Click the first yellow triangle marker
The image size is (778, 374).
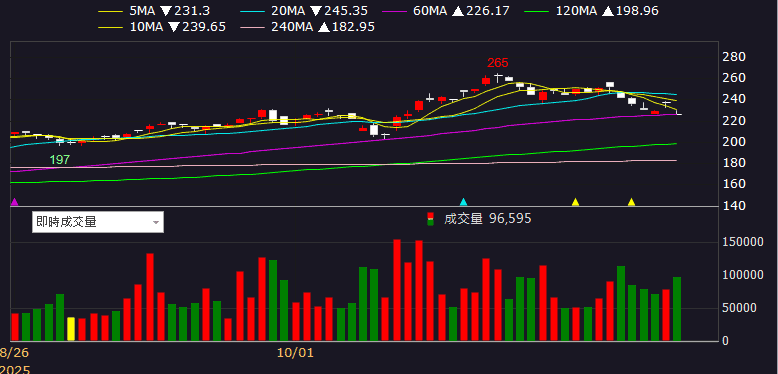[x=576, y=202]
